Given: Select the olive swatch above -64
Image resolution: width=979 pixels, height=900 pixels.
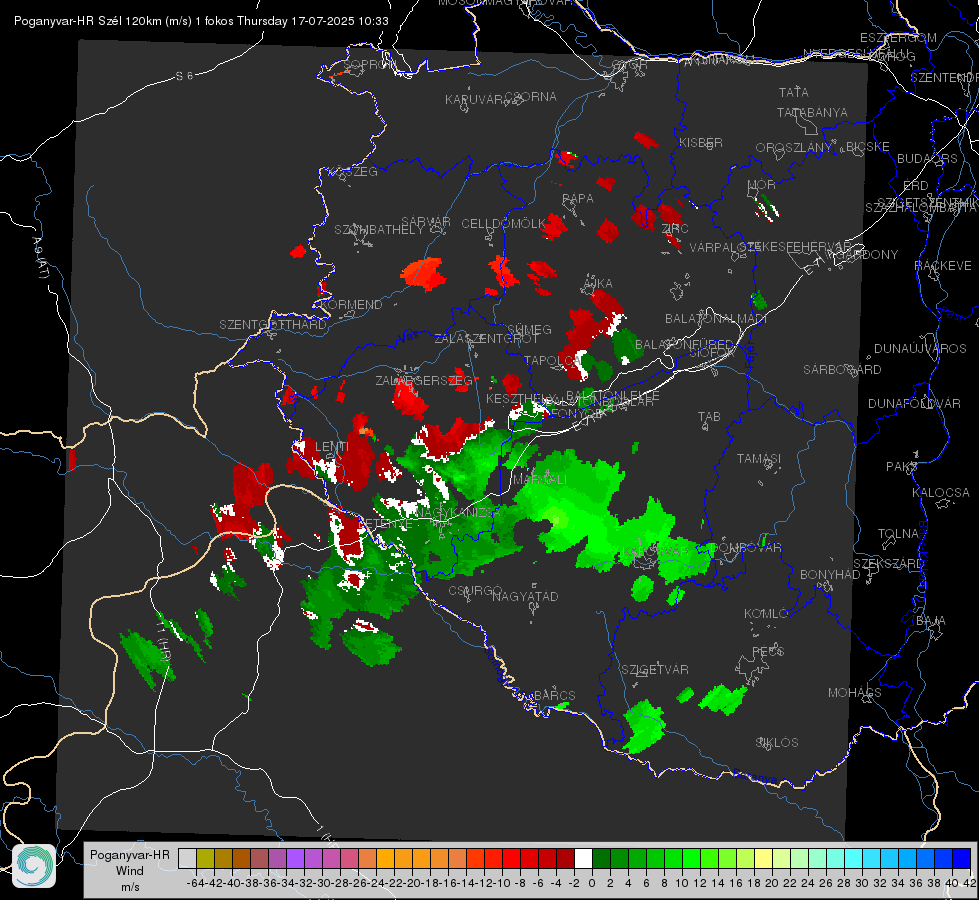Looking at the screenshot, I should pyautogui.click(x=205, y=858).
